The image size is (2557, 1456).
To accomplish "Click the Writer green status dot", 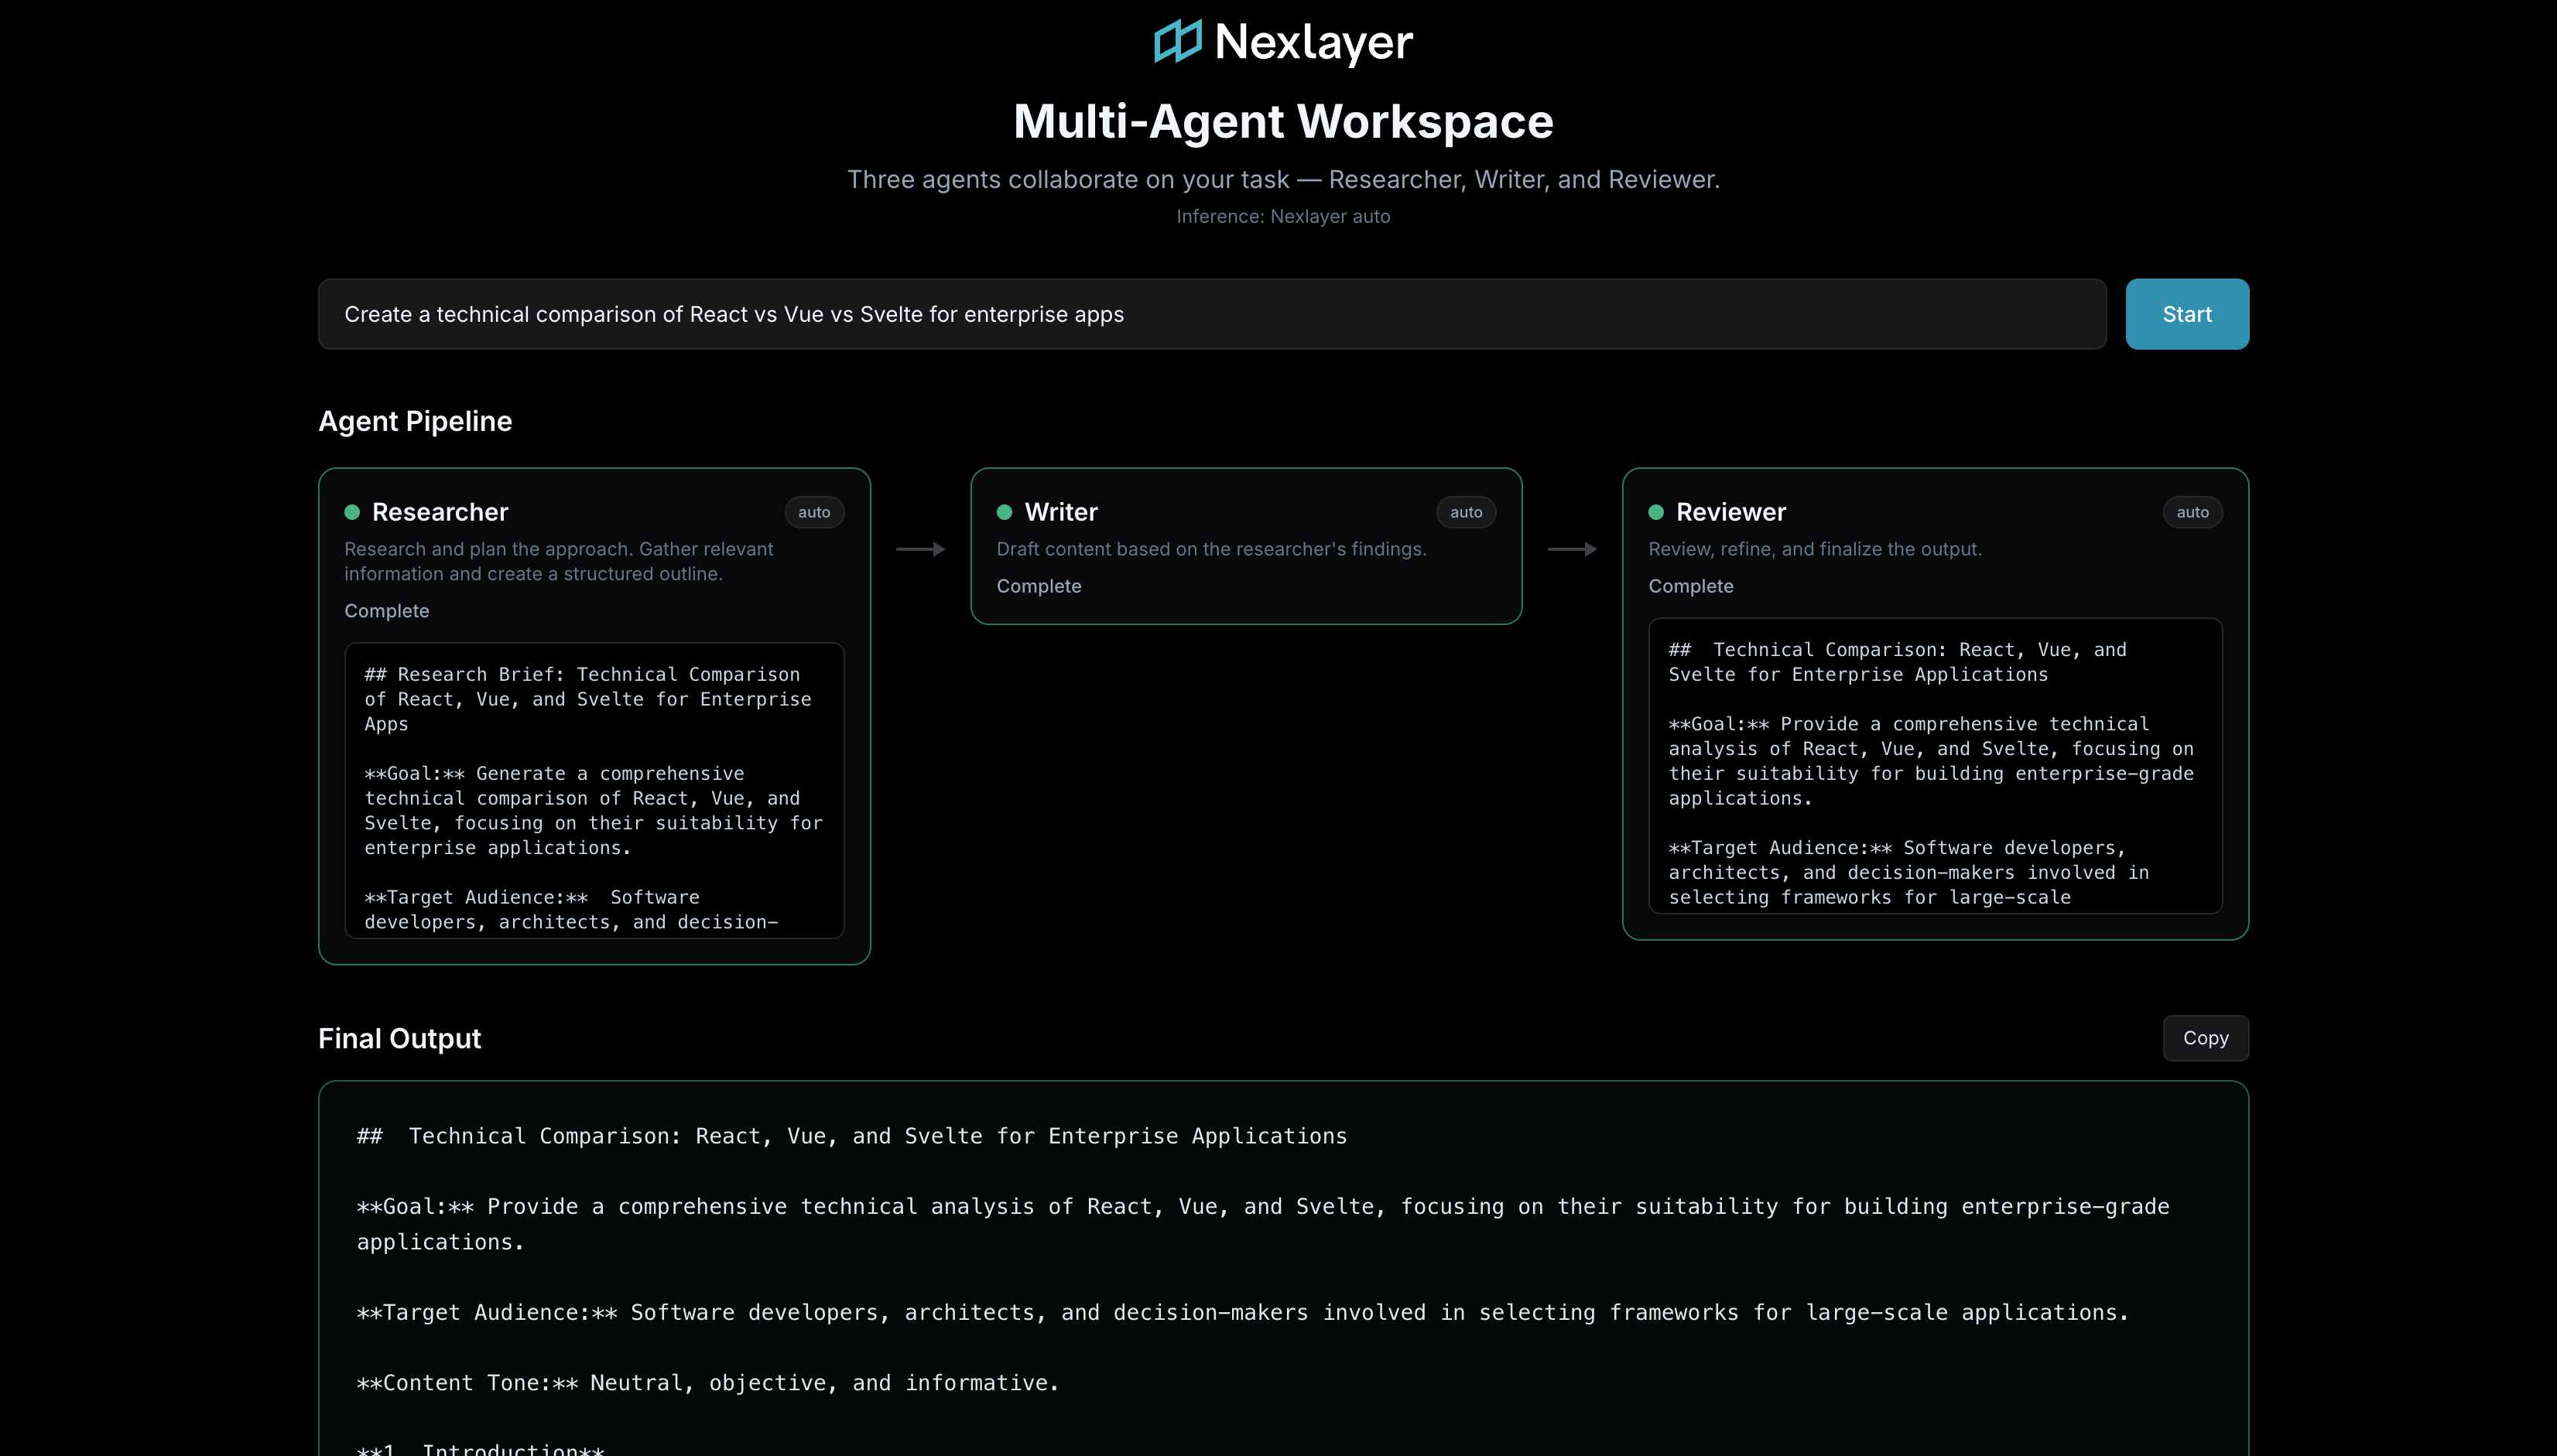I will tap(1004, 512).
